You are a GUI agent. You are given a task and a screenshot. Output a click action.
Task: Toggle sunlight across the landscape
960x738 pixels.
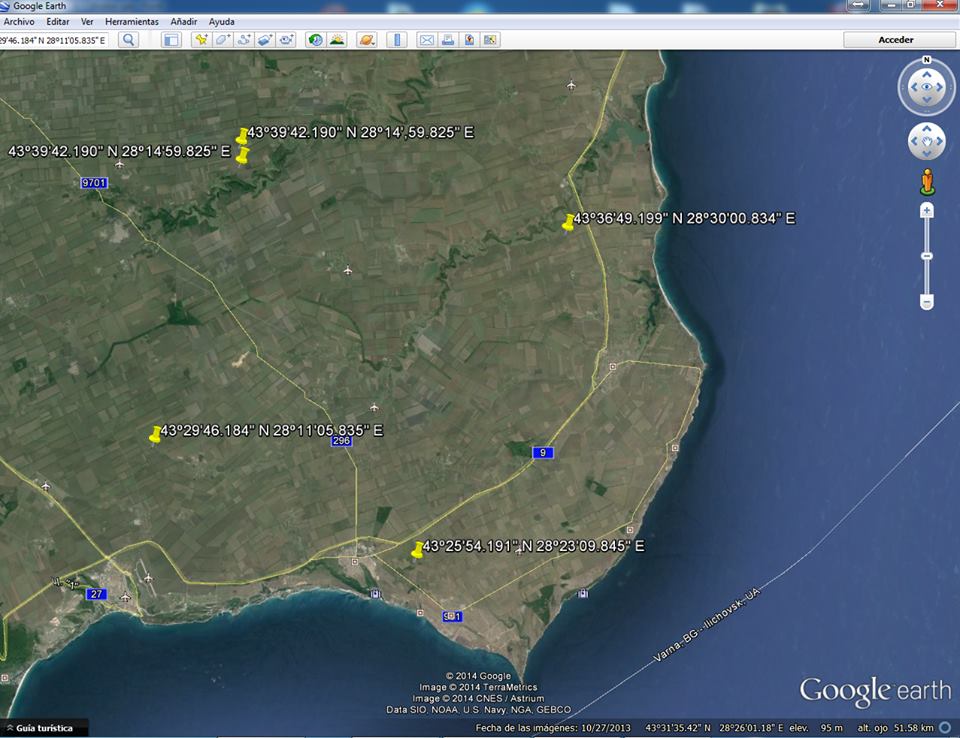338,40
